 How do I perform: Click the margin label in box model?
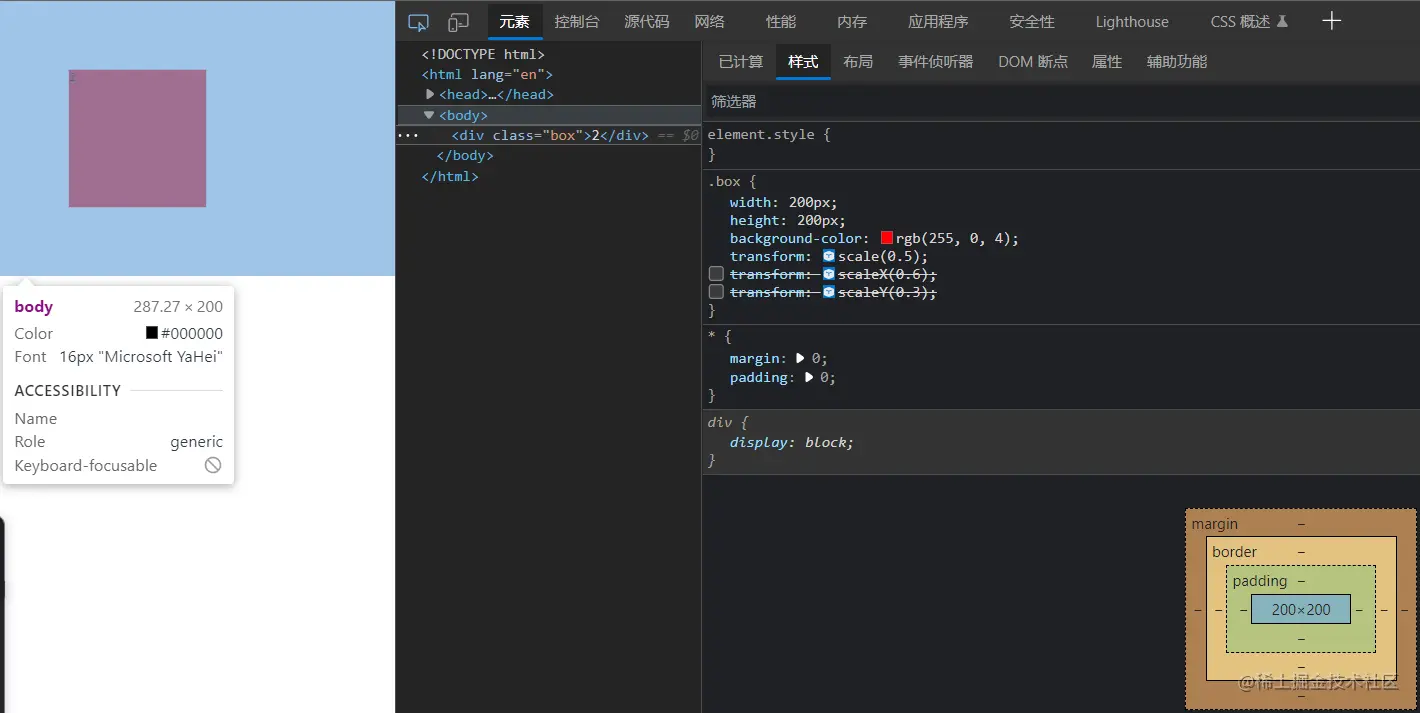coord(1215,523)
